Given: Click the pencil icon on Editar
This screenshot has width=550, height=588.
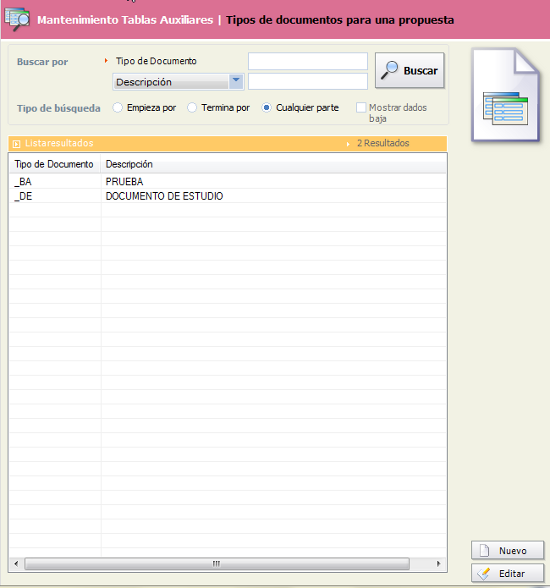Looking at the screenshot, I should 484,573.
